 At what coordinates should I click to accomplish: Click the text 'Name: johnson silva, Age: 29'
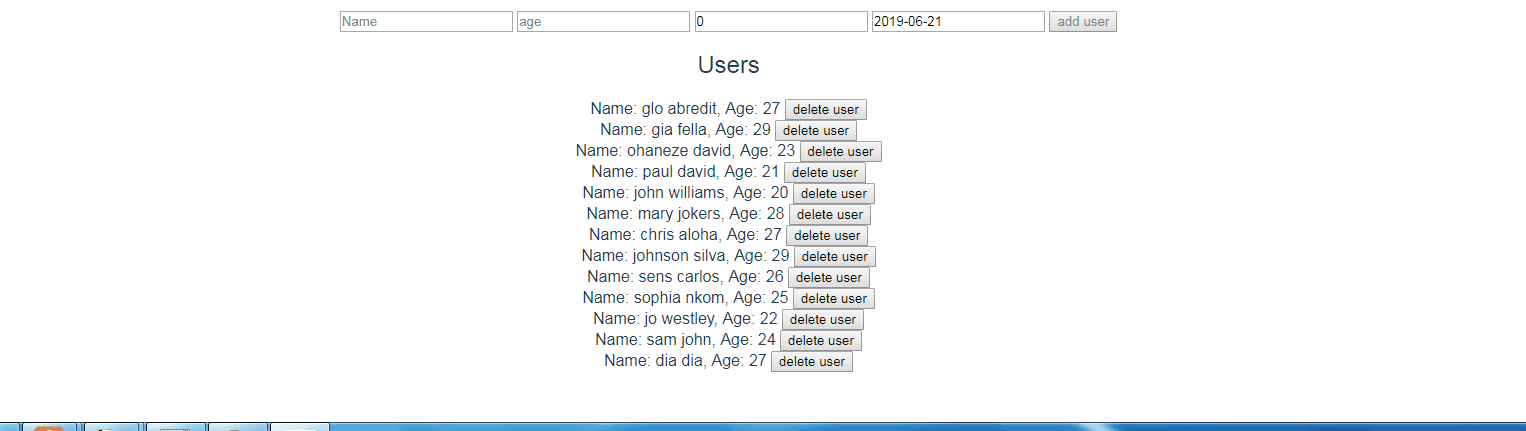[686, 256]
